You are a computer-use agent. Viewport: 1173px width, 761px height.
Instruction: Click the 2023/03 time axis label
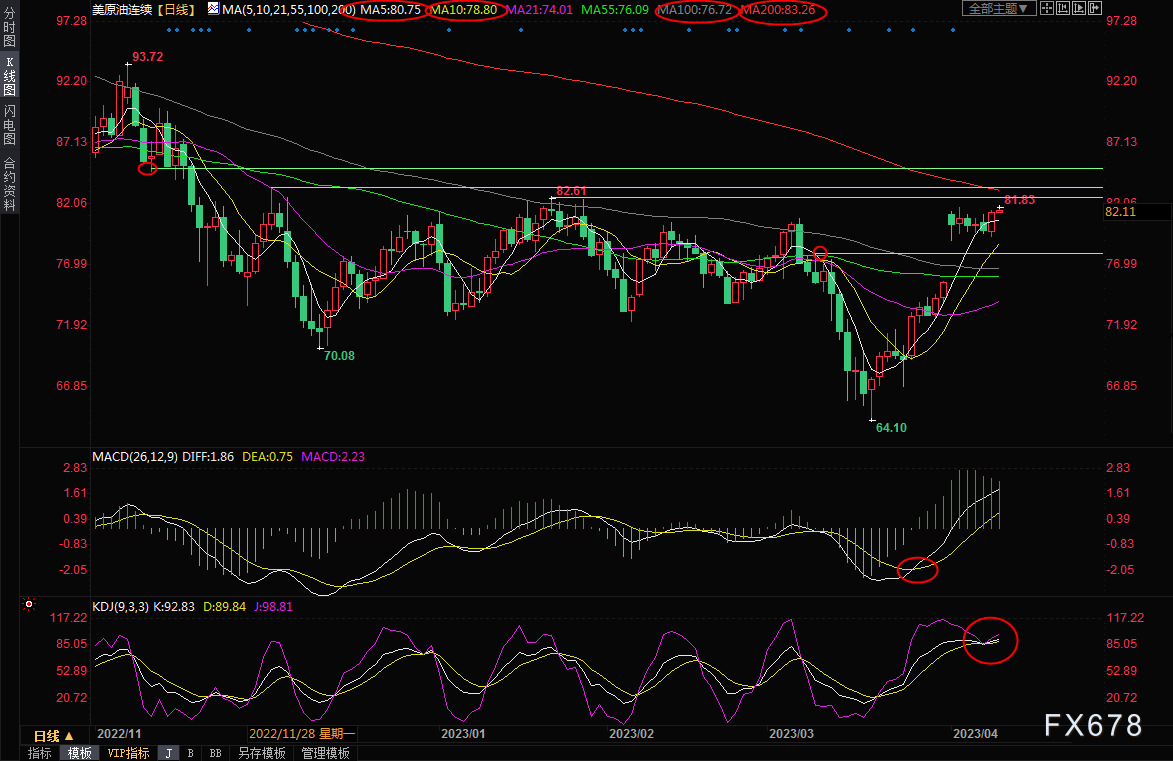point(791,734)
